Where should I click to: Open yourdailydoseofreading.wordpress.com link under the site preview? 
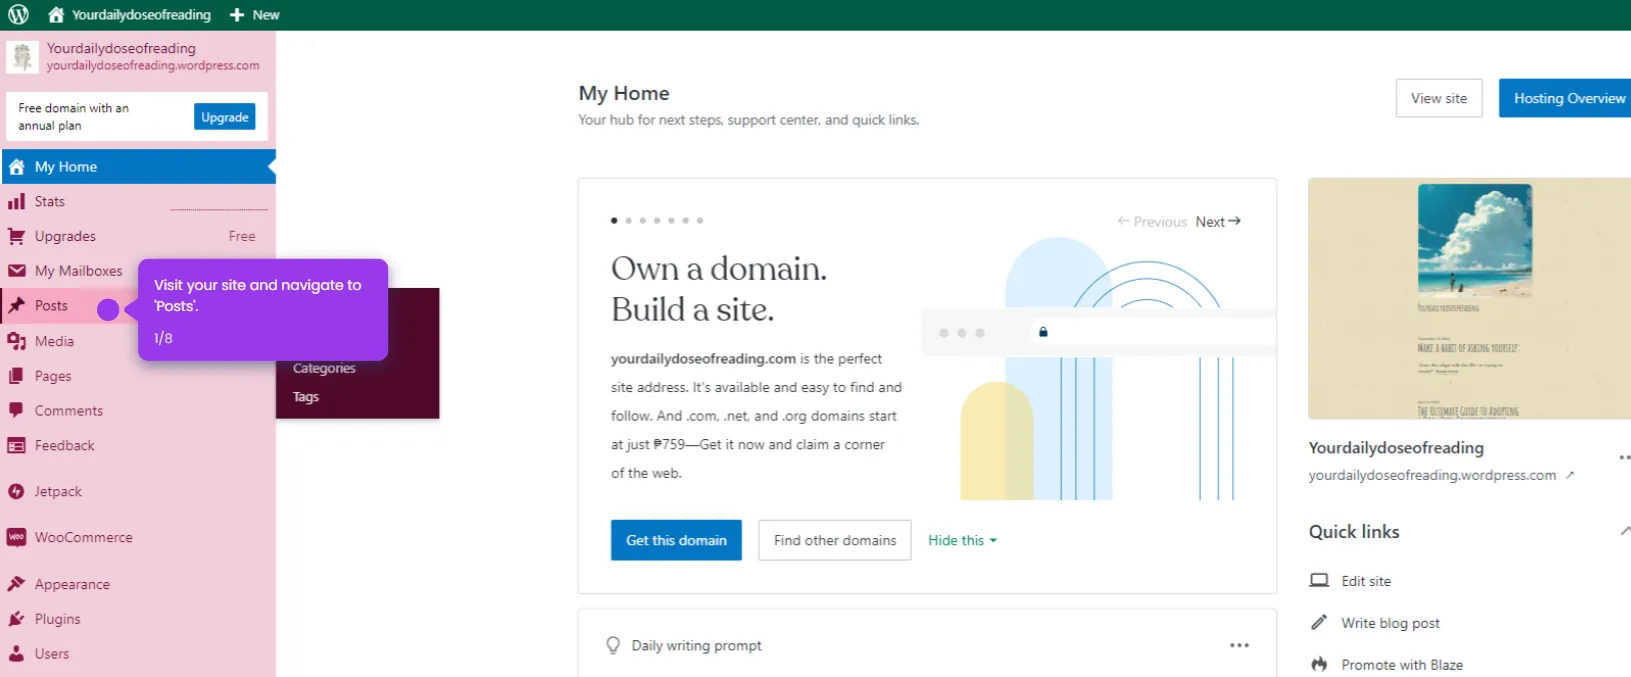coord(1432,476)
